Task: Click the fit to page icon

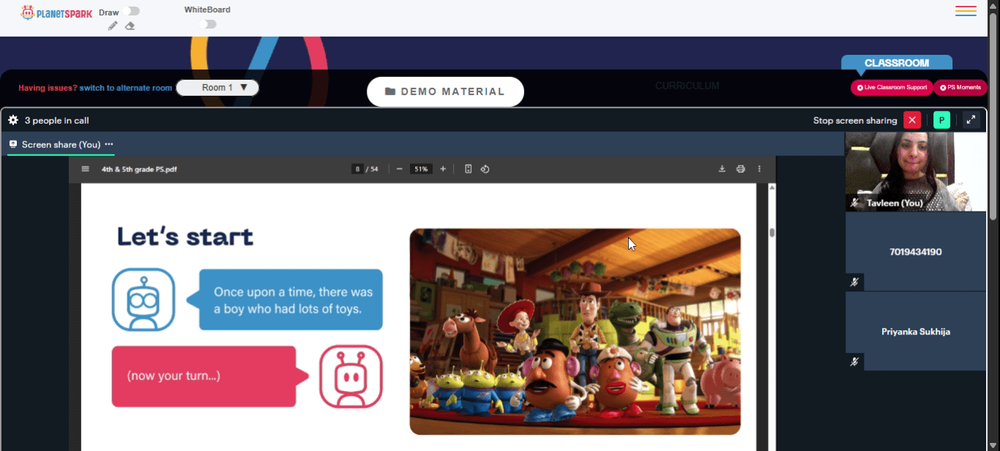Action: click(x=468, y=169)
